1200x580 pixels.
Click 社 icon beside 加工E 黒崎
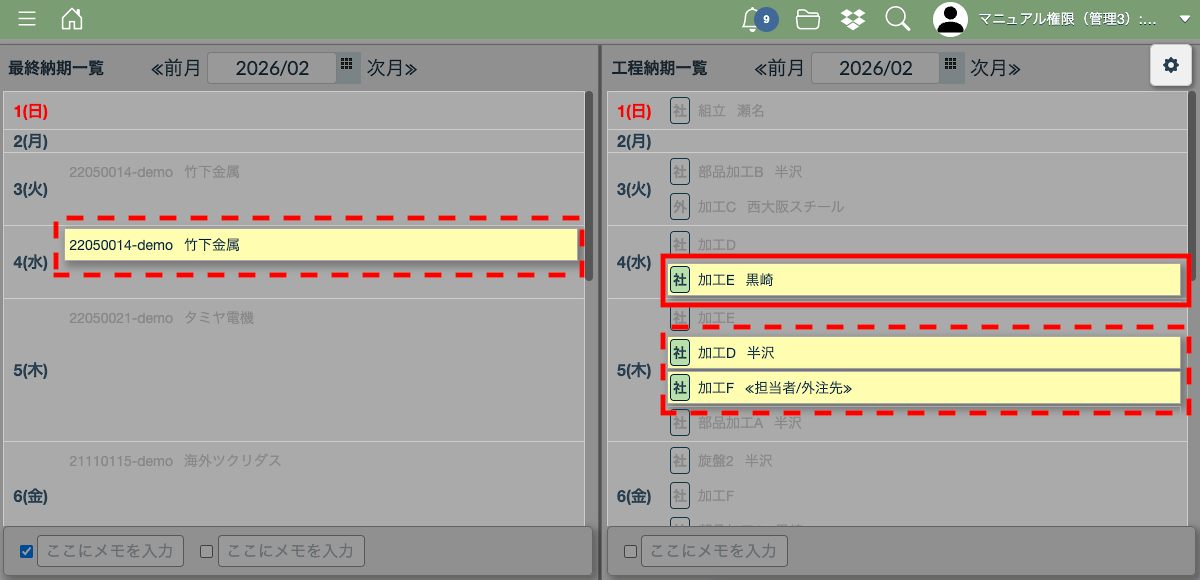pyautogui.click(x=680, y=280)
